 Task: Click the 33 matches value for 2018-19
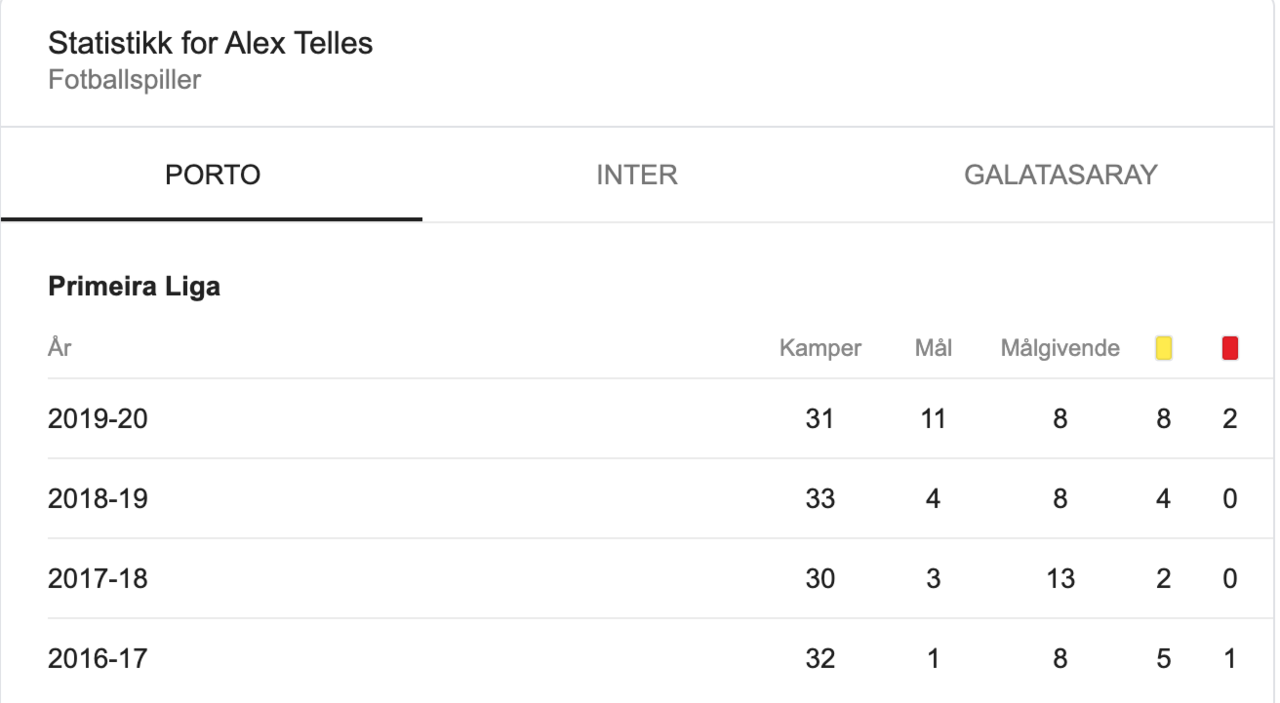pos(820,499)
